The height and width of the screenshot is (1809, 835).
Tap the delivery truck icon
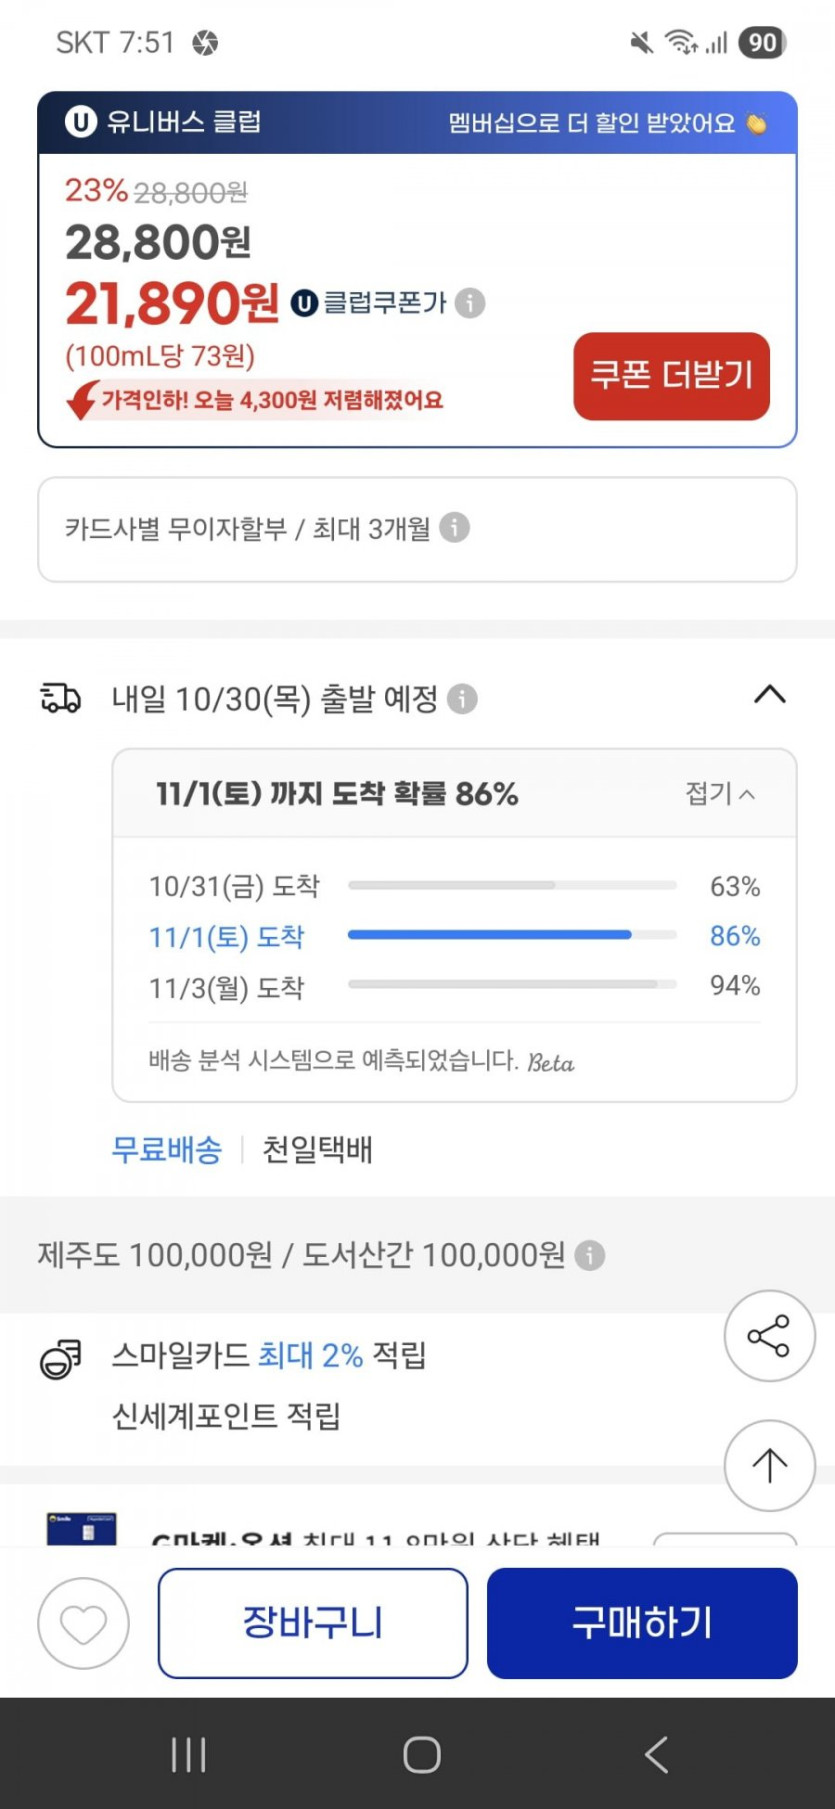[x=60, y=698]
